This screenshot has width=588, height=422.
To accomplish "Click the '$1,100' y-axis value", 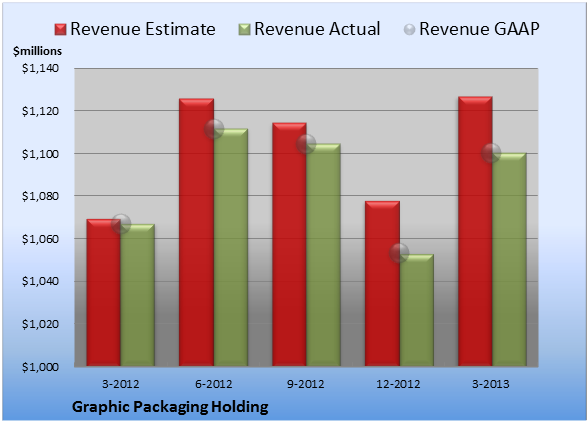I will 40,154.
